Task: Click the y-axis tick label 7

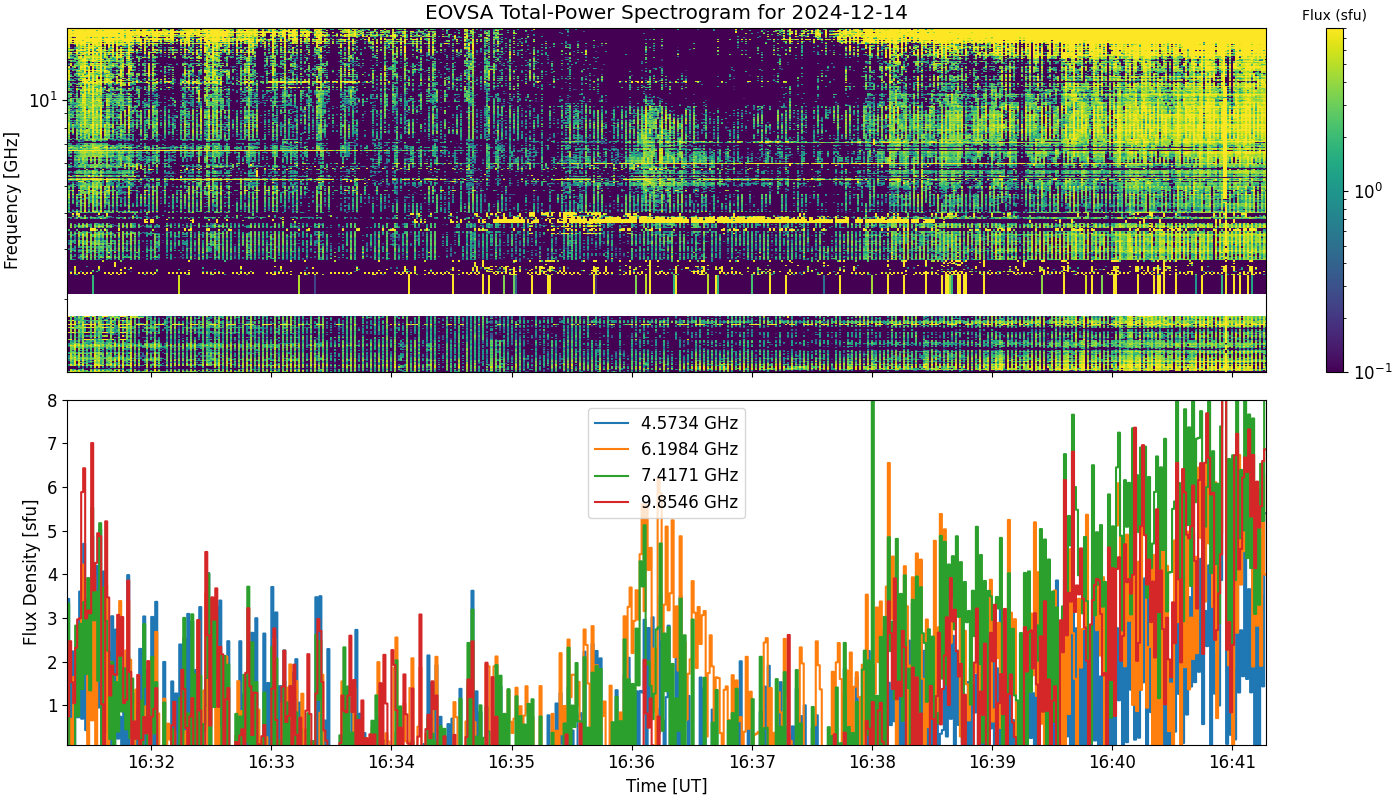Action: click(54, 443)
